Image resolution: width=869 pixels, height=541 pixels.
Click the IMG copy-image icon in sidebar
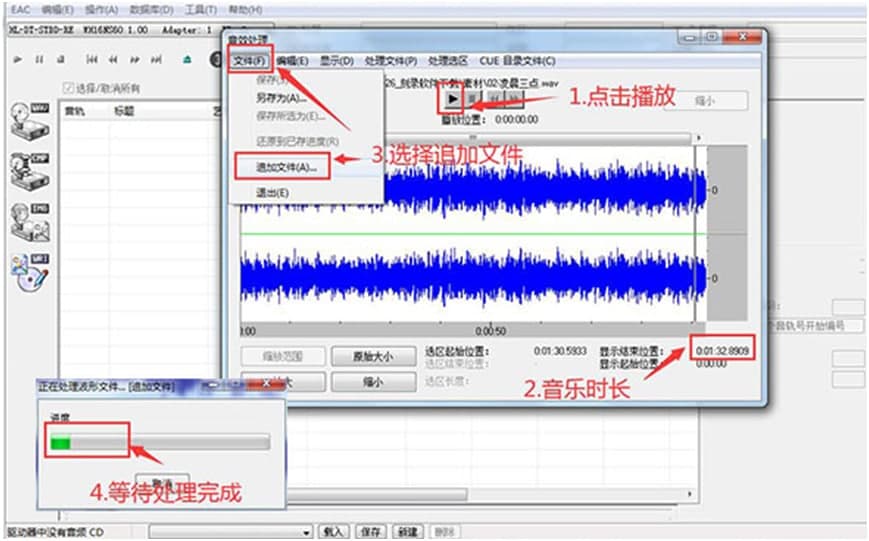point(30,222)
